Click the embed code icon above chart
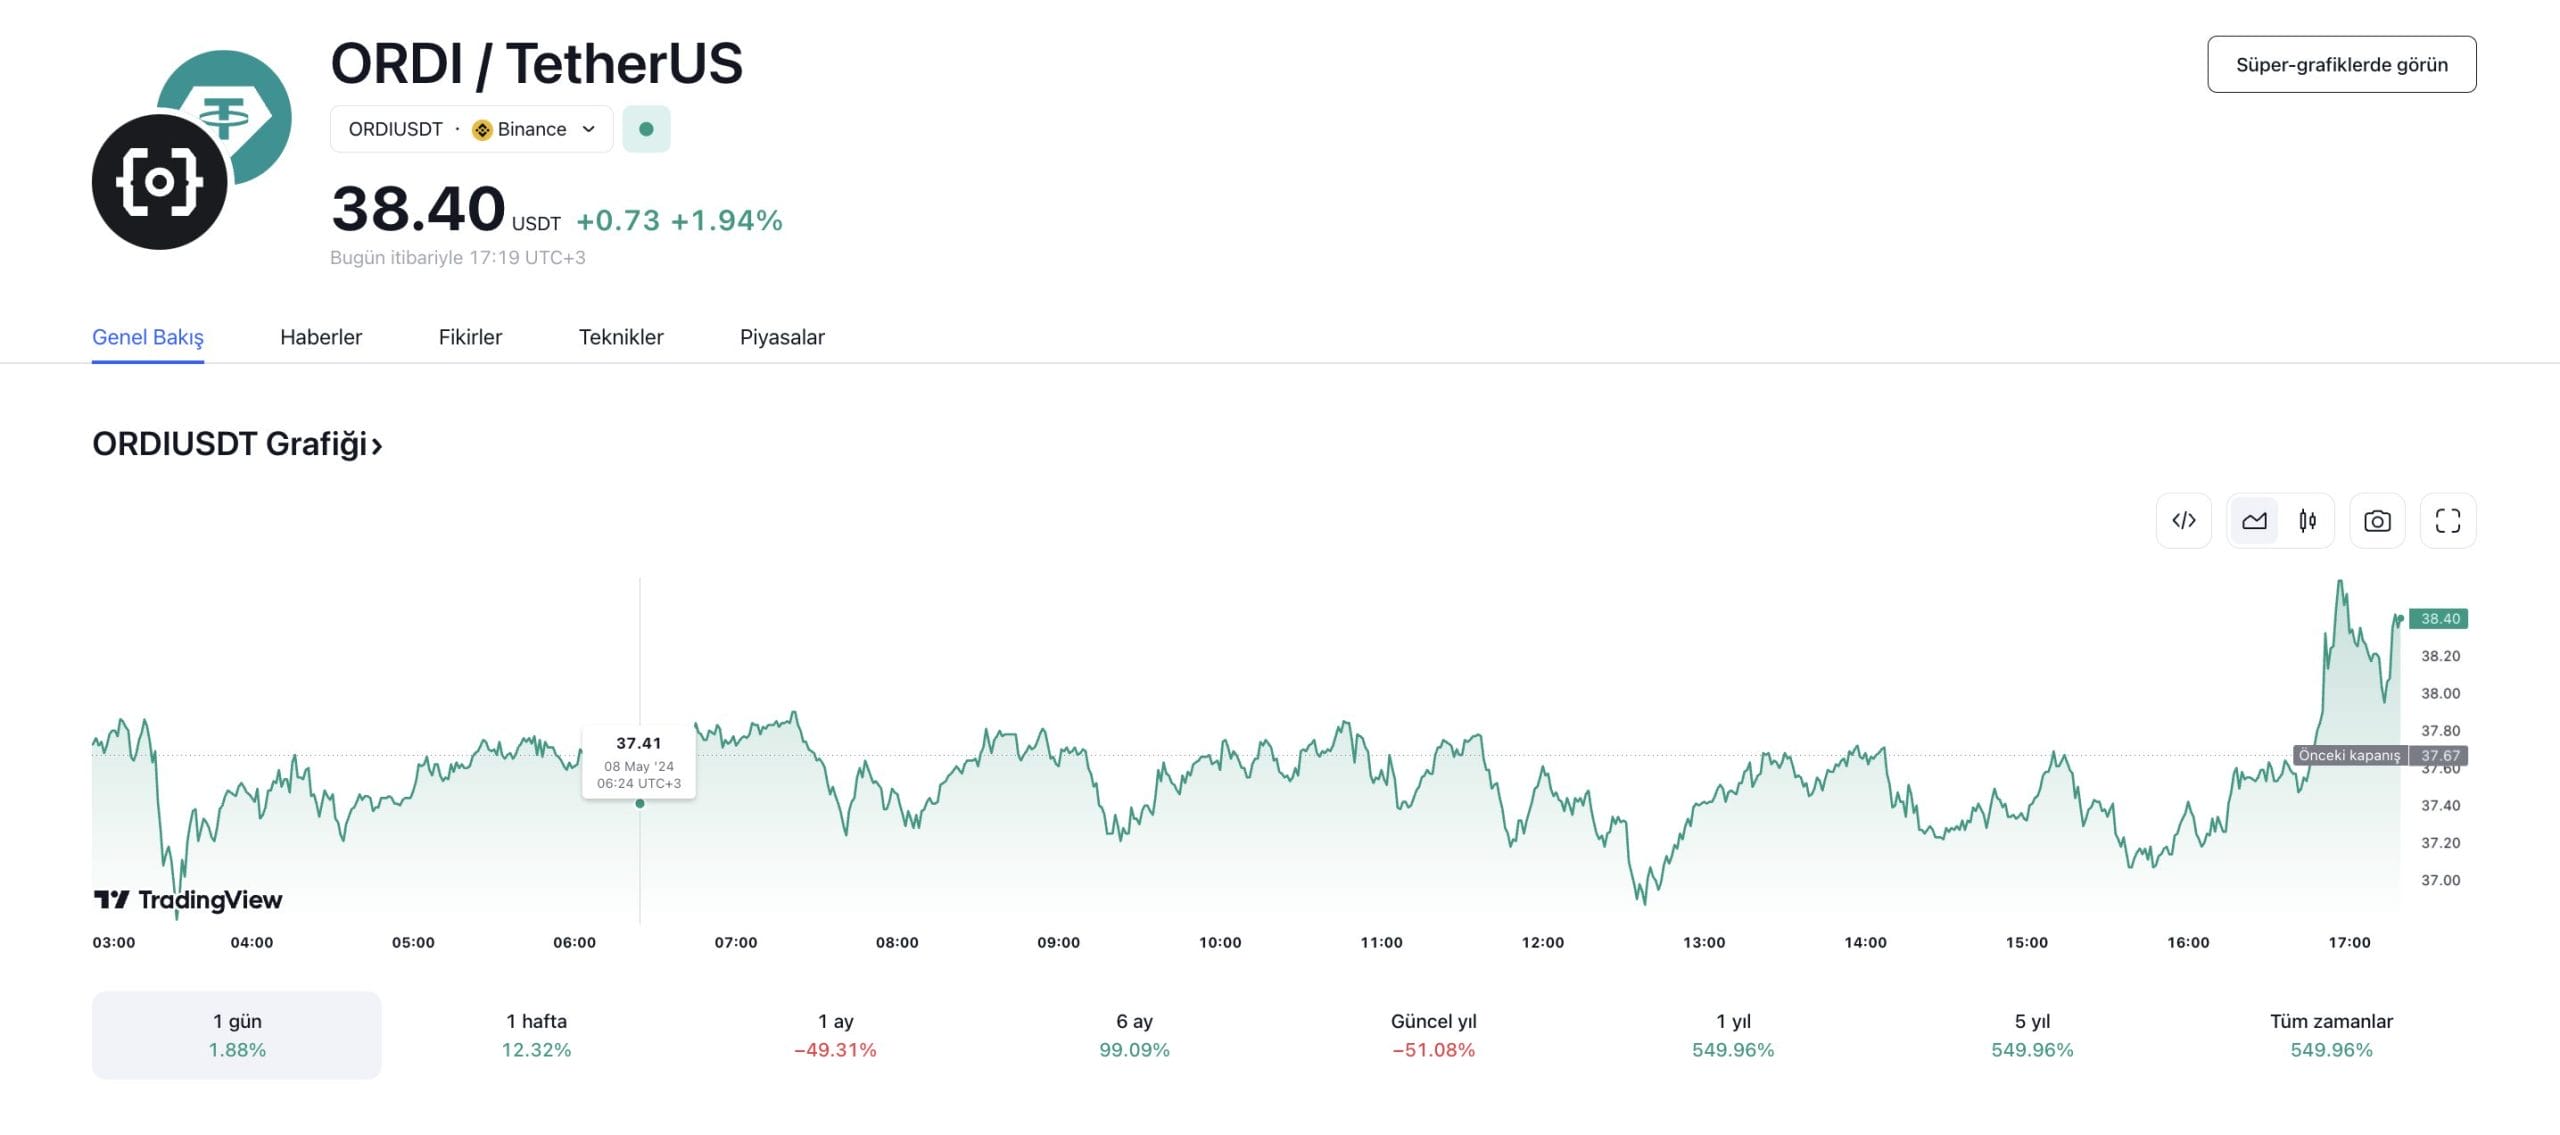Viewport: 2560px width, 1135px height. tap(2184, 520)
